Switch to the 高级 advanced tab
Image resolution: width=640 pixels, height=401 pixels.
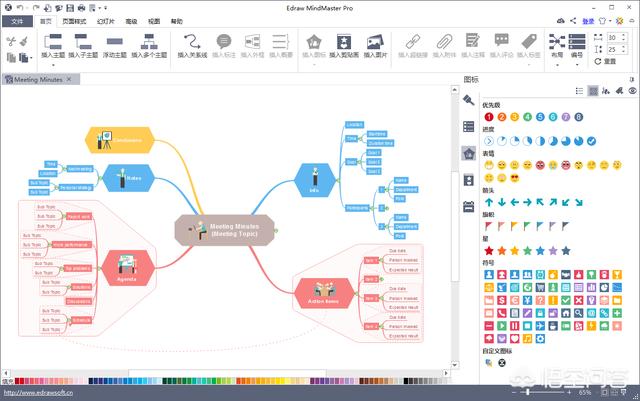click(x=131, y=21)
